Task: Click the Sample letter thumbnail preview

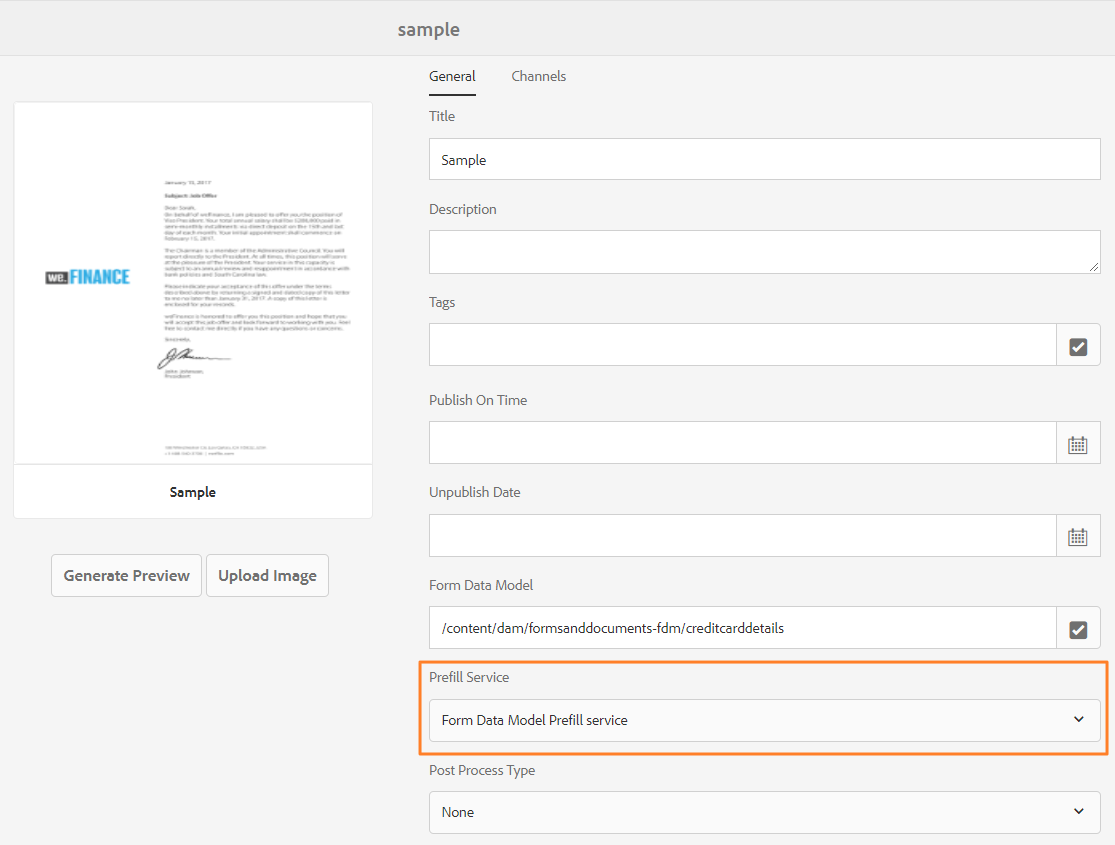Action: (x=193, y=283)
